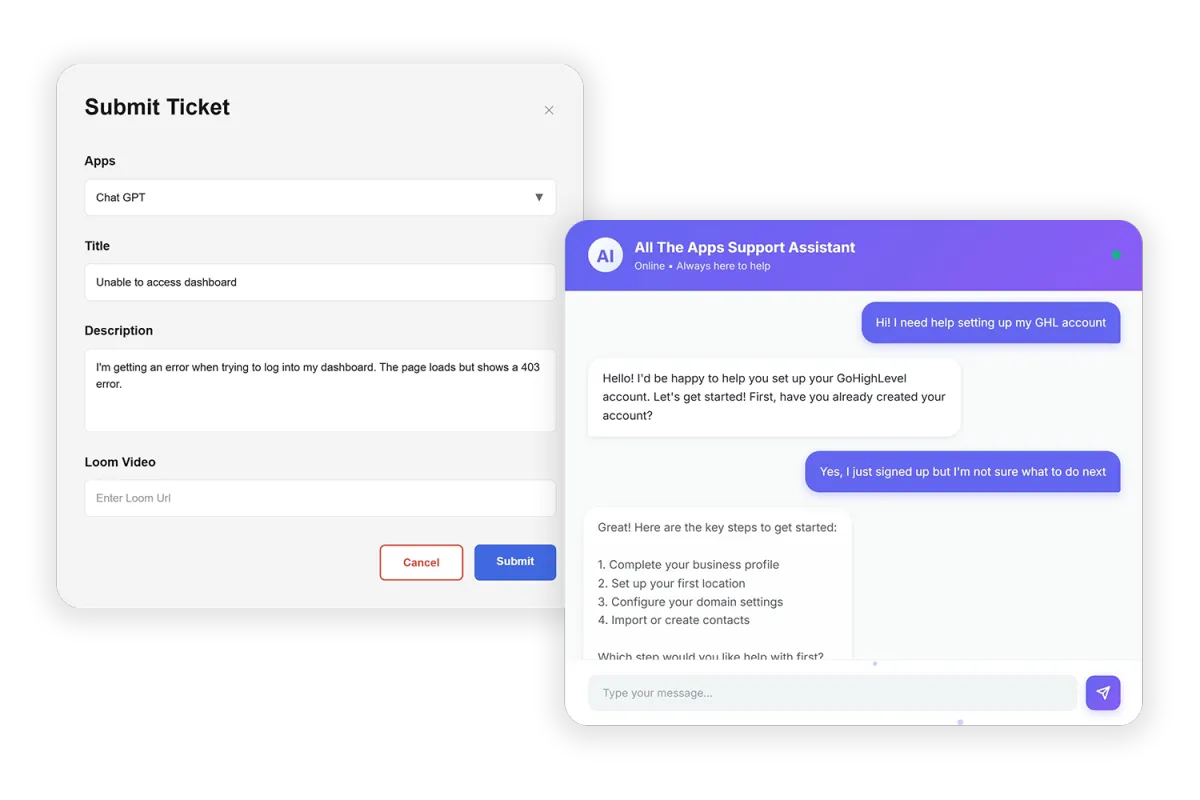
Task: Click inside the Description text area
Action: [x=320, y=390]
